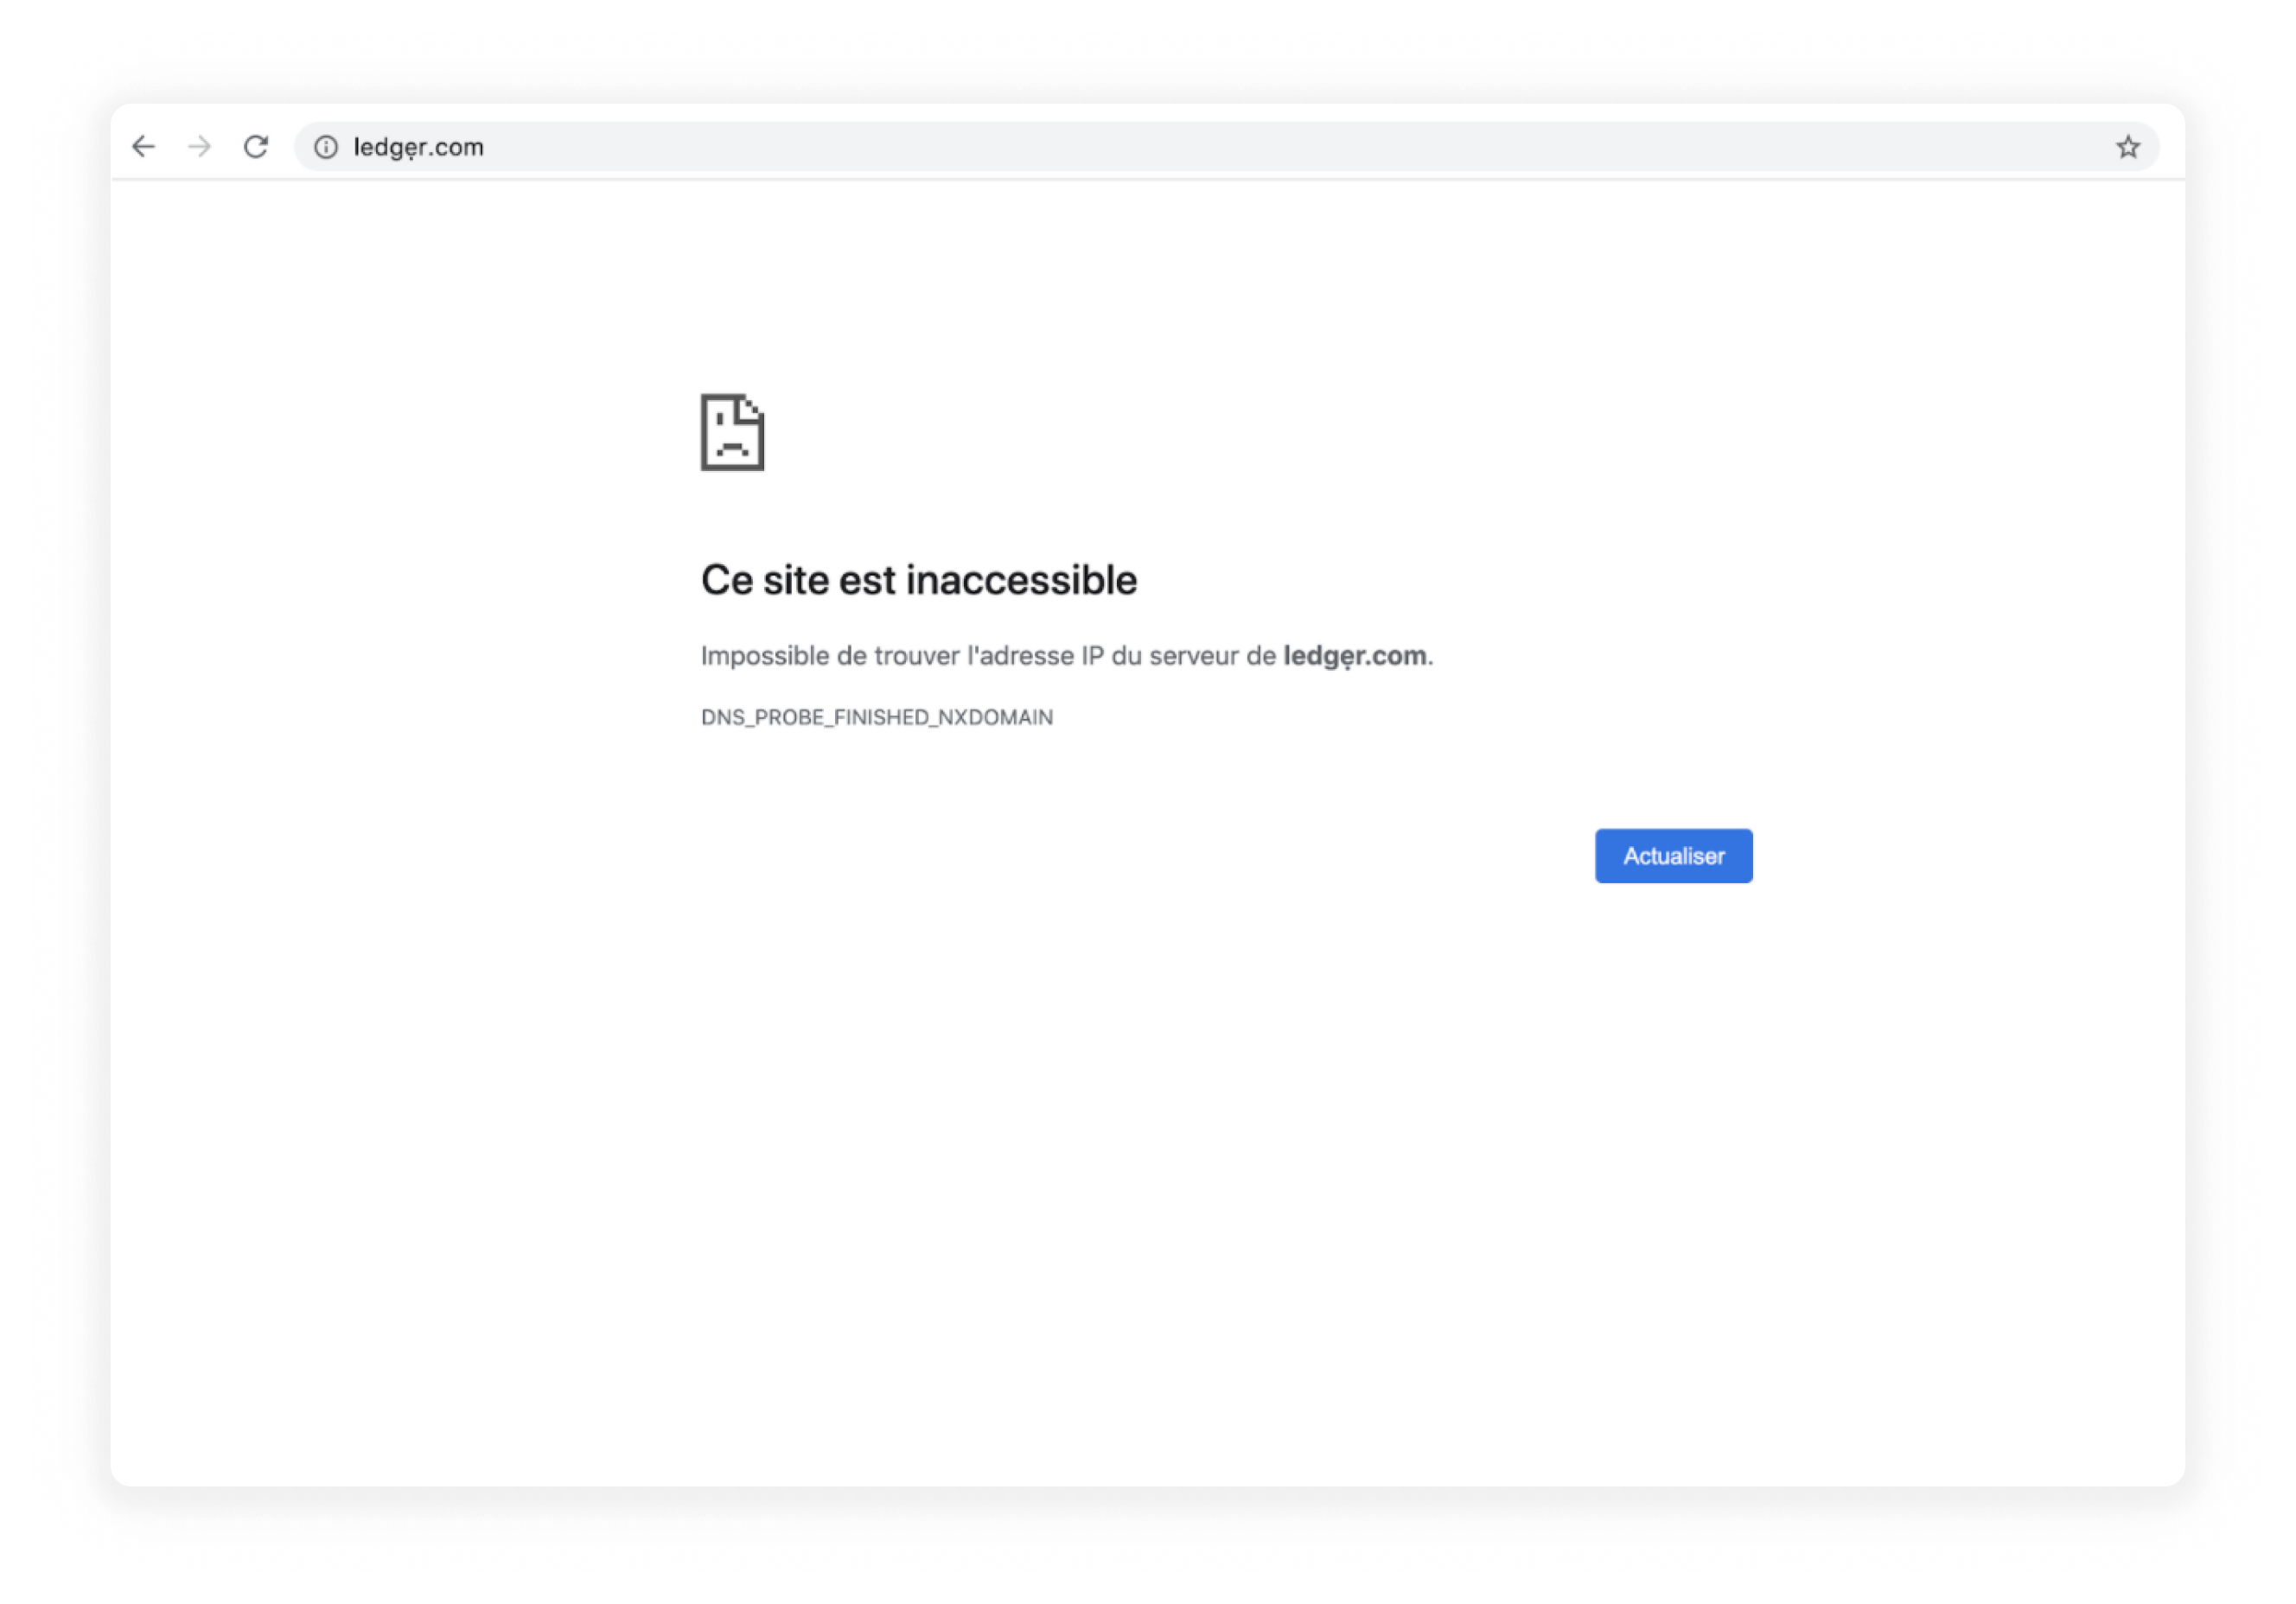The image size is (2296, 1604).
Task: Bookmark this page with the star icon
Action: point(2127,147)
